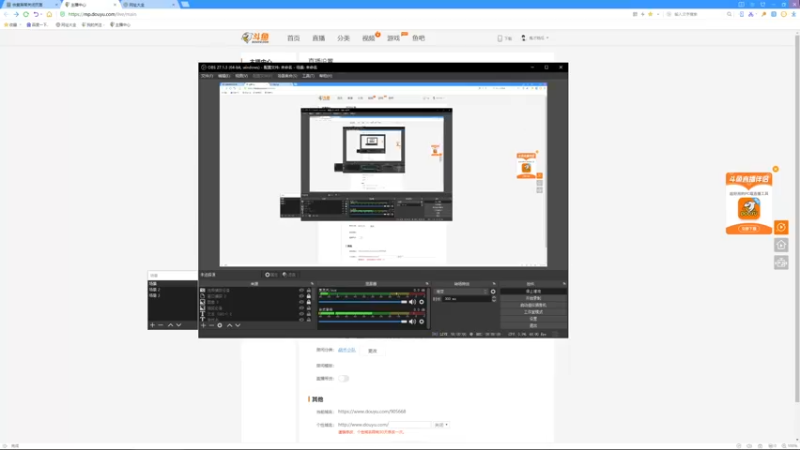
Task: Click the browser page vertical scrollbar
Action: coord(797,217)
